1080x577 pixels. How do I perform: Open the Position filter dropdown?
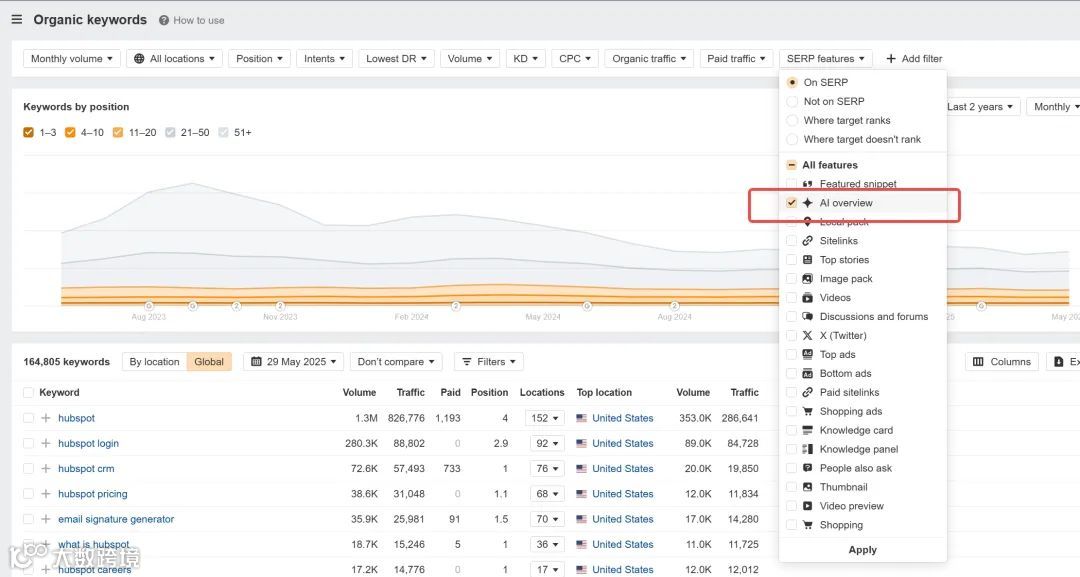point(260,59)
